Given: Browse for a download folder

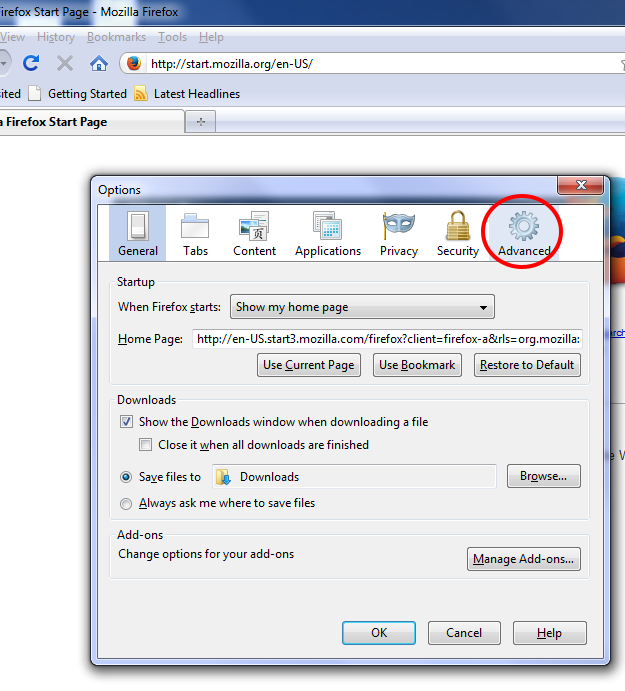Looking at the screenshot, I should (x=543, y=476).
